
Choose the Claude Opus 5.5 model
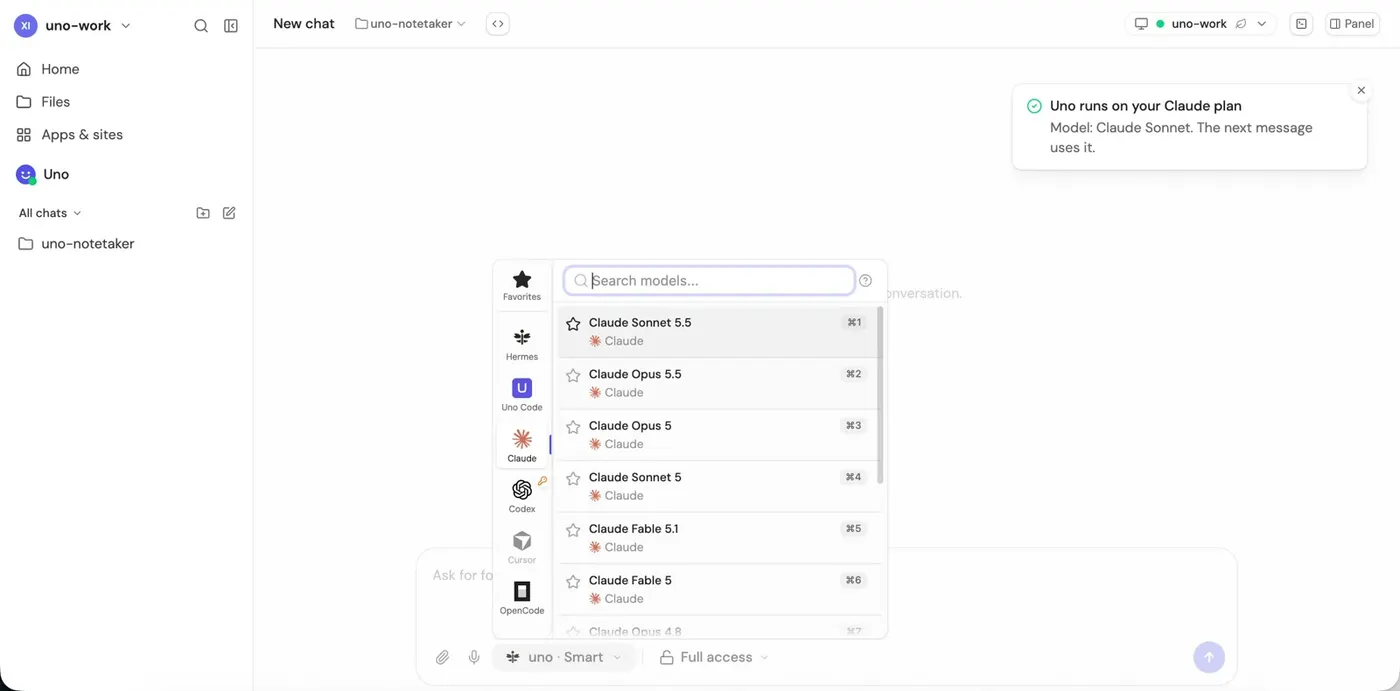tap(718, 383)
